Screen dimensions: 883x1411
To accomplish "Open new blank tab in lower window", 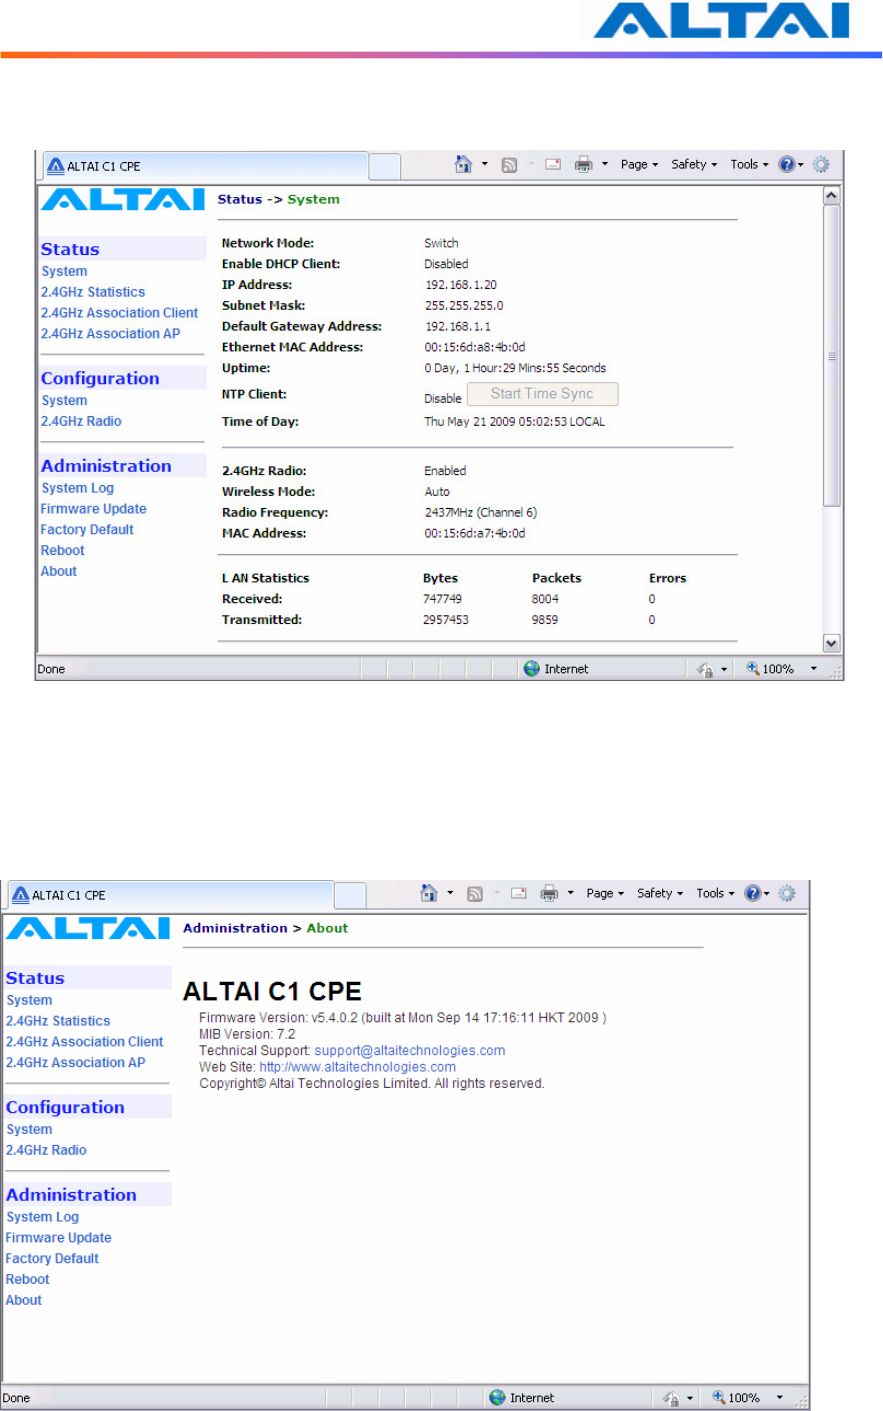I will pos(350,895).
